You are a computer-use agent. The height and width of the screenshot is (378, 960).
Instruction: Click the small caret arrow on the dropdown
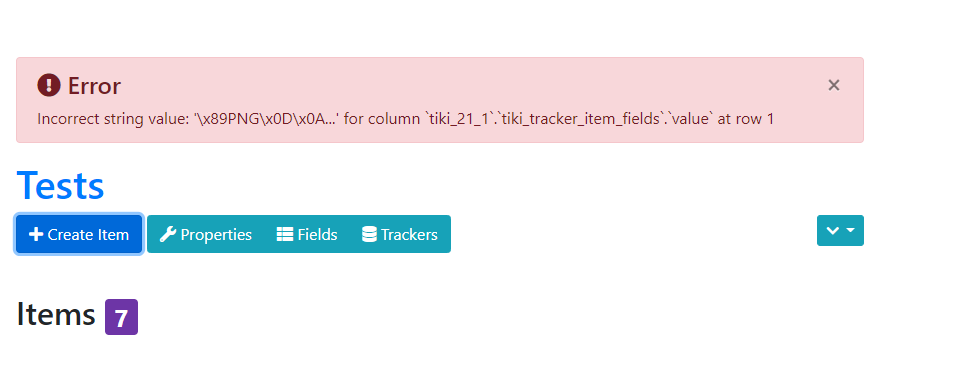click(x=850, y=230)
